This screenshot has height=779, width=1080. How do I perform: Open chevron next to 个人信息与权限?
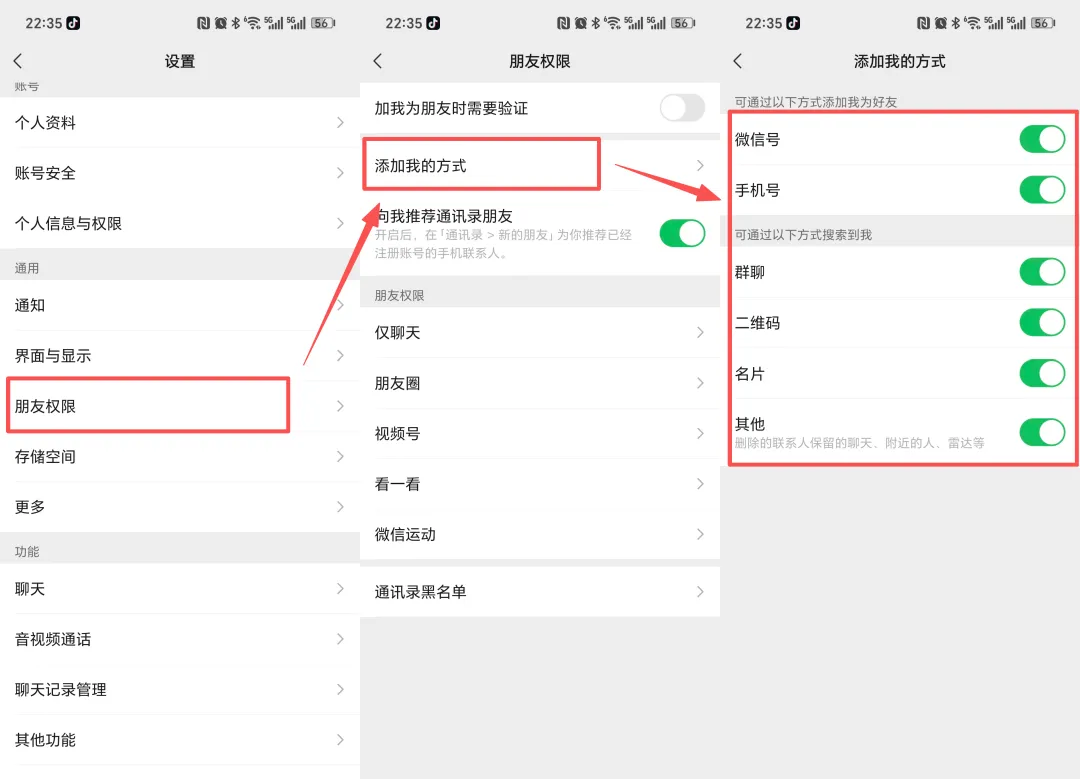tap(340, 223)
